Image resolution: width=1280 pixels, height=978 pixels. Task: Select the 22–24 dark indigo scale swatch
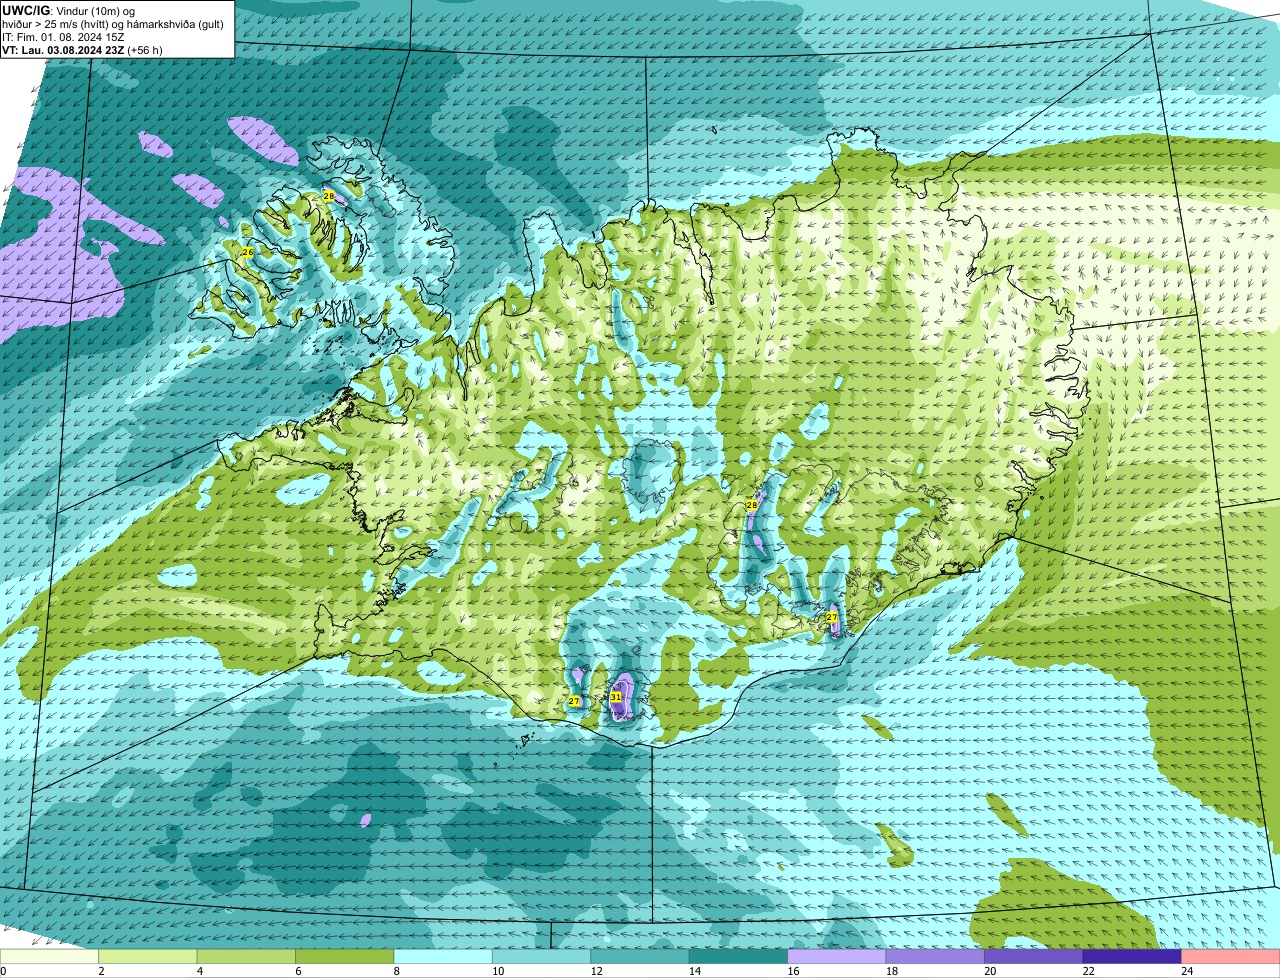[x=1132, y=956]
